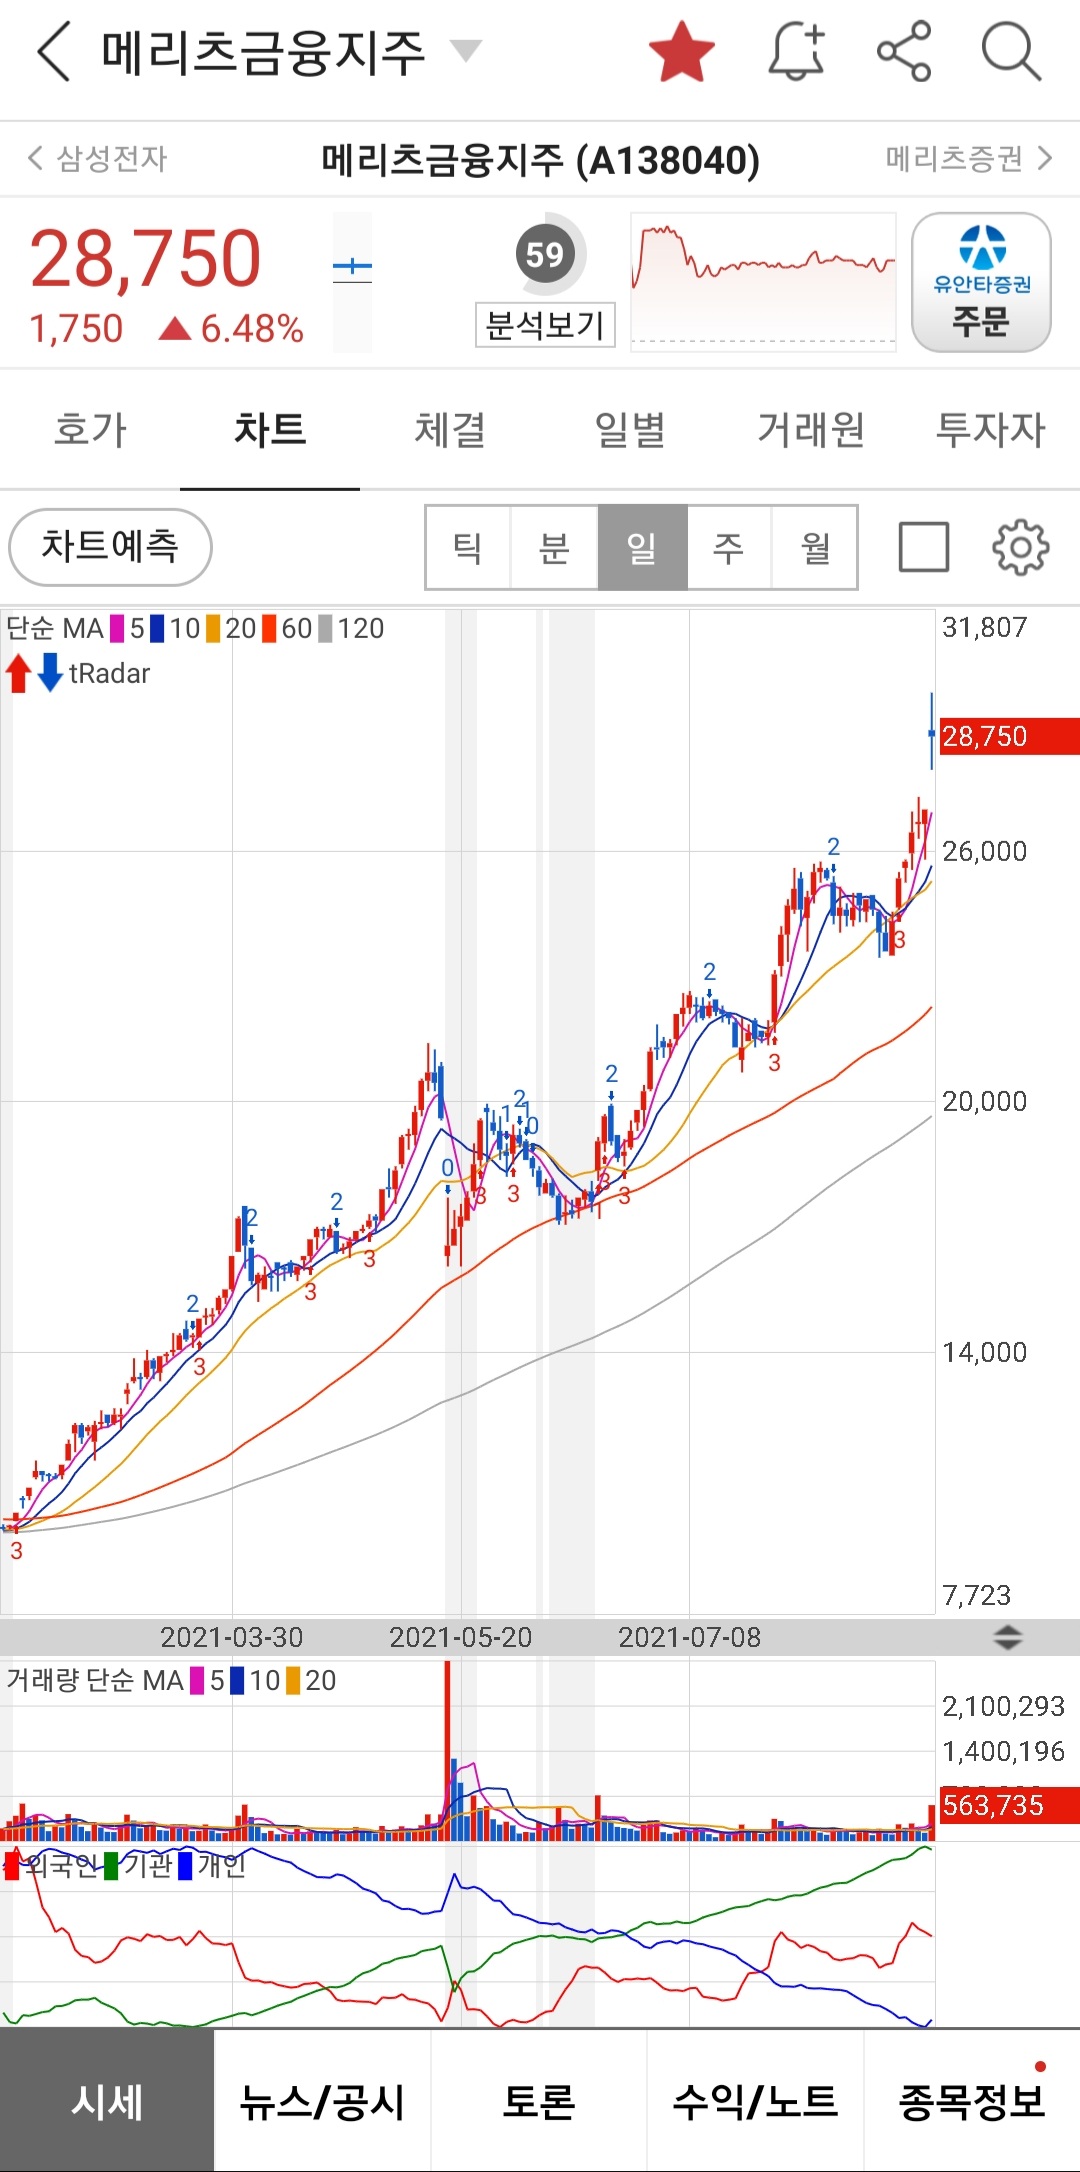Toggle the red favorite star

click(x=682, y=51)
